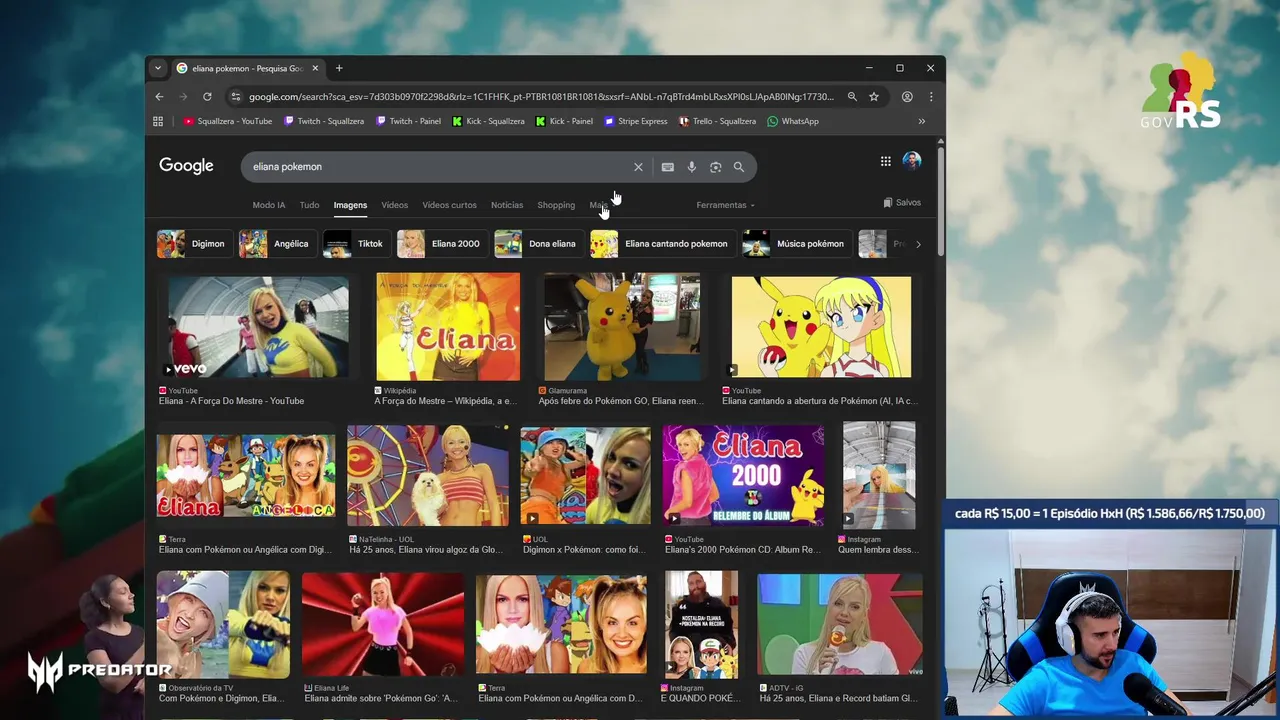Click the address bar URL field

[x=540, y=97]
